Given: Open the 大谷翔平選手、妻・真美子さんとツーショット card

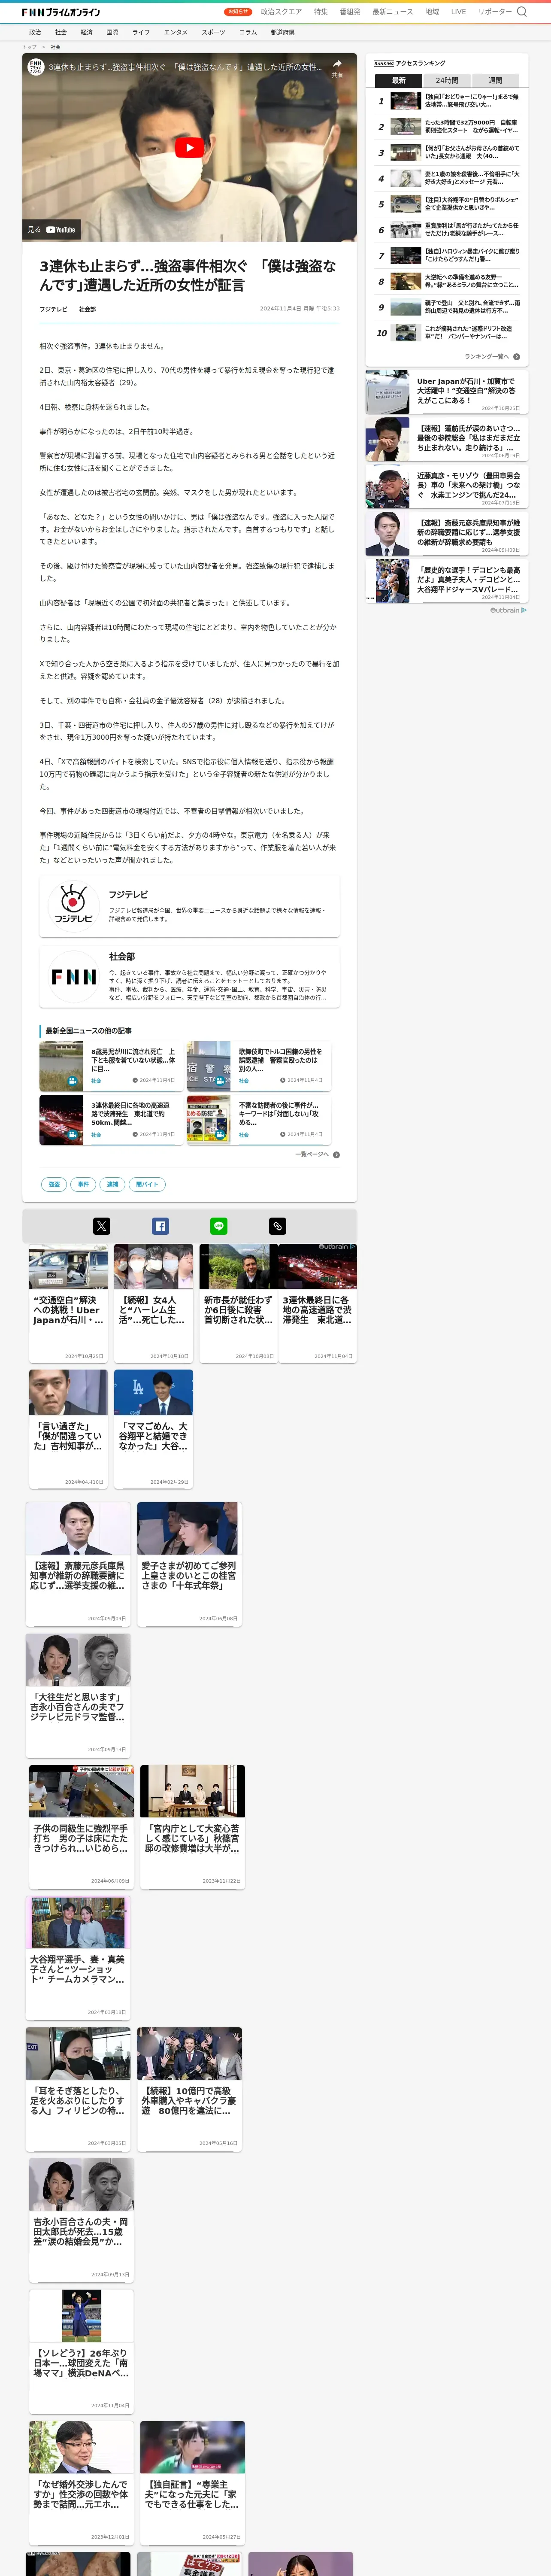Looking at the screenshot, I should pos(78,1958).
